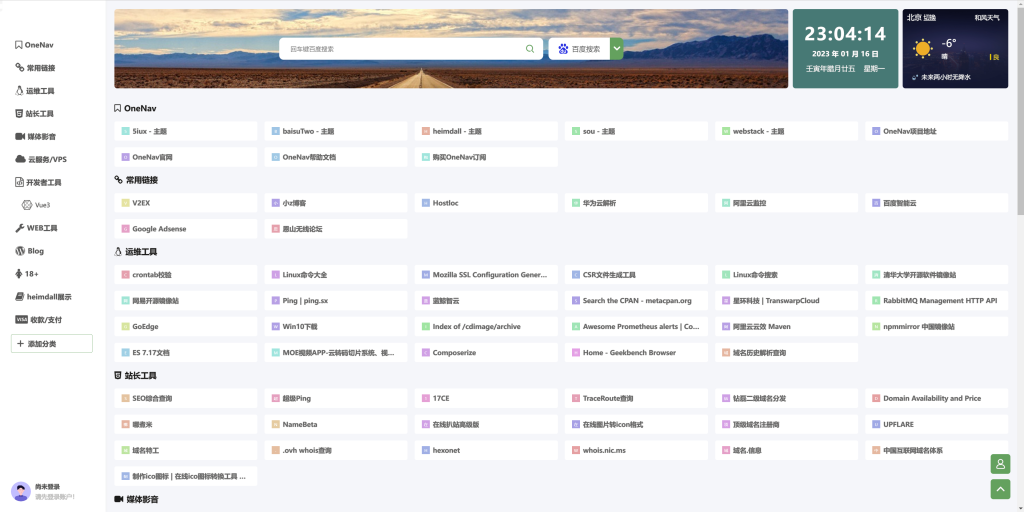Viewport: 1024px width, 512px height.
Task: Open crontab校验 link
Action: pyautogui.click(x=185, y=275)
